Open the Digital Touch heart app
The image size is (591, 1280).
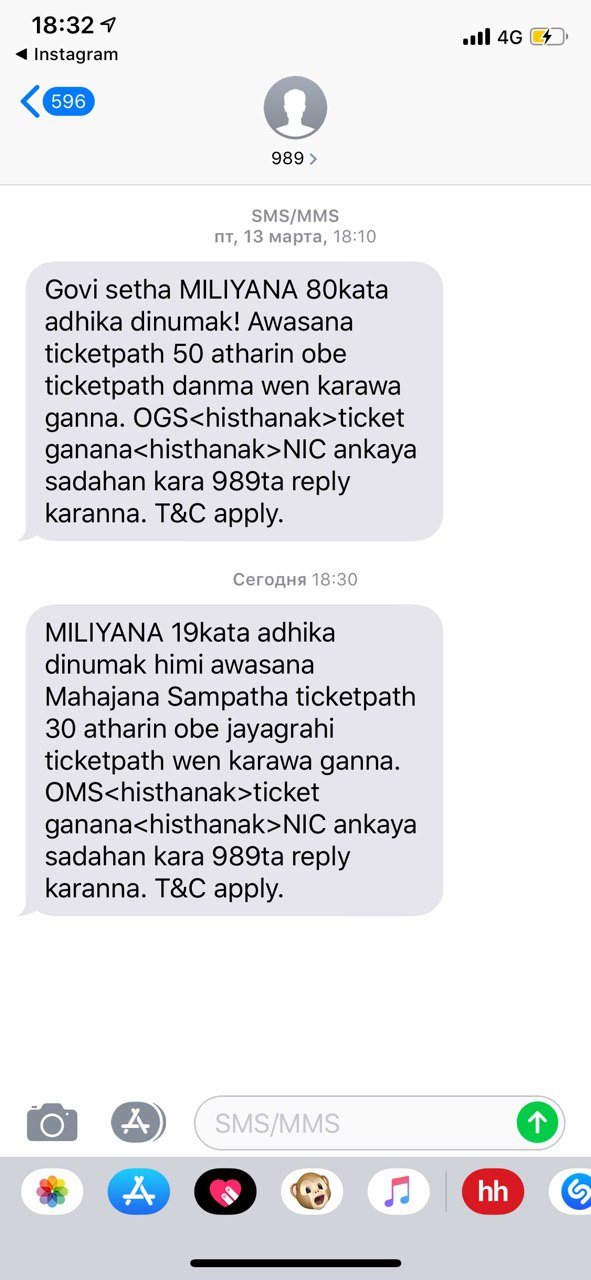click(x=225, y=1191)
